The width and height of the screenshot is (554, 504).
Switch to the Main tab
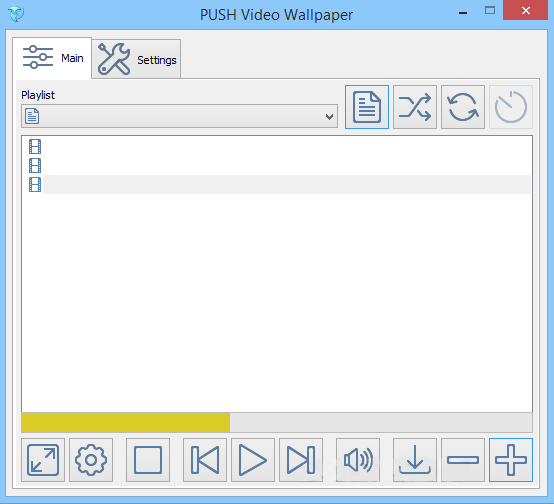(52, 58)
